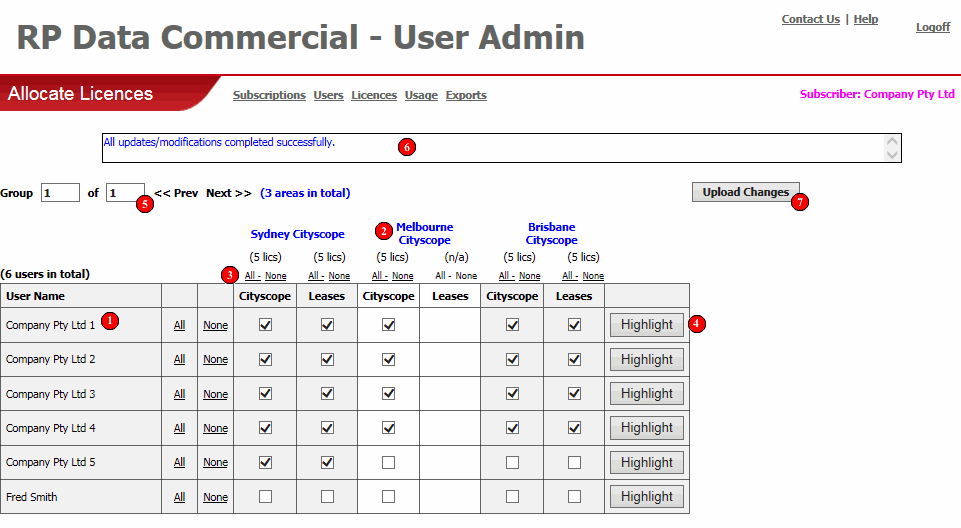This screenshot has height=528, width=961.
Task: Select All licences for Company Pty Ltd 3
Action: pos(179,394)
